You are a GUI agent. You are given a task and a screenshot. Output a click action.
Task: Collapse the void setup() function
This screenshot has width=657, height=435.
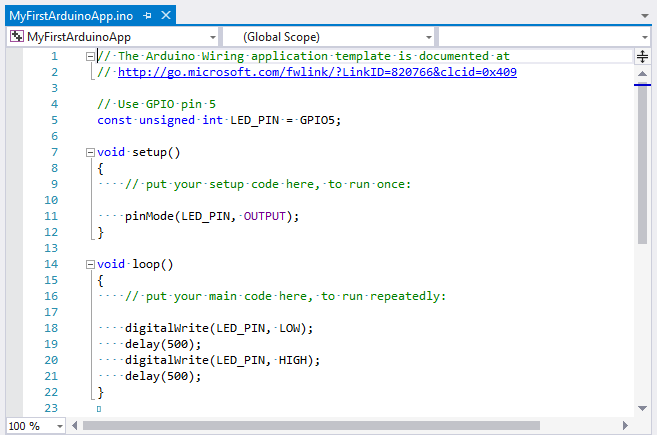click(x=90, y=153)
